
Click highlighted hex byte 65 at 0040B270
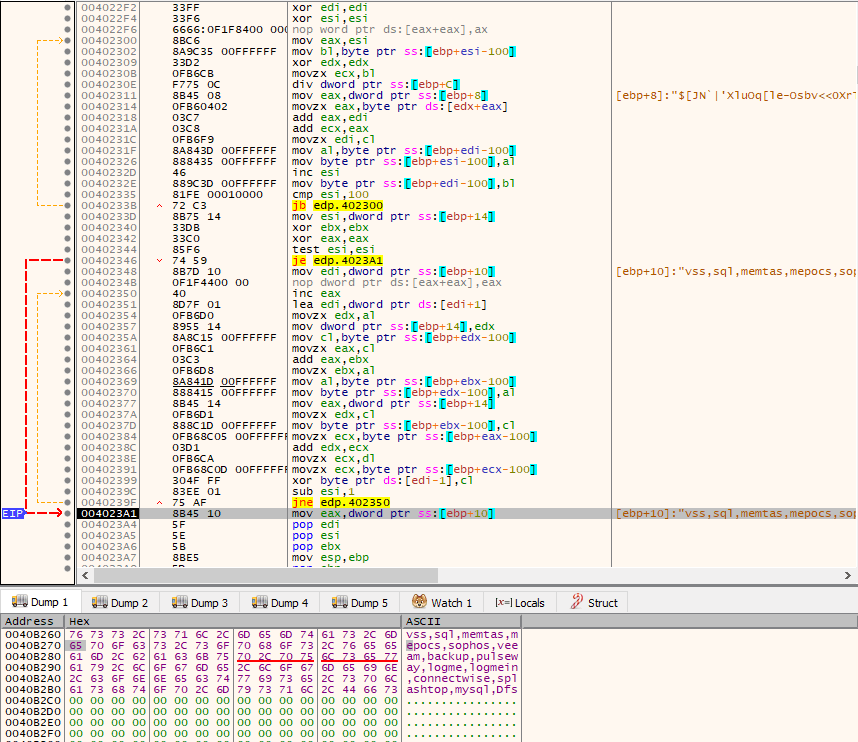pyautogui.click(x=76, y=645)
